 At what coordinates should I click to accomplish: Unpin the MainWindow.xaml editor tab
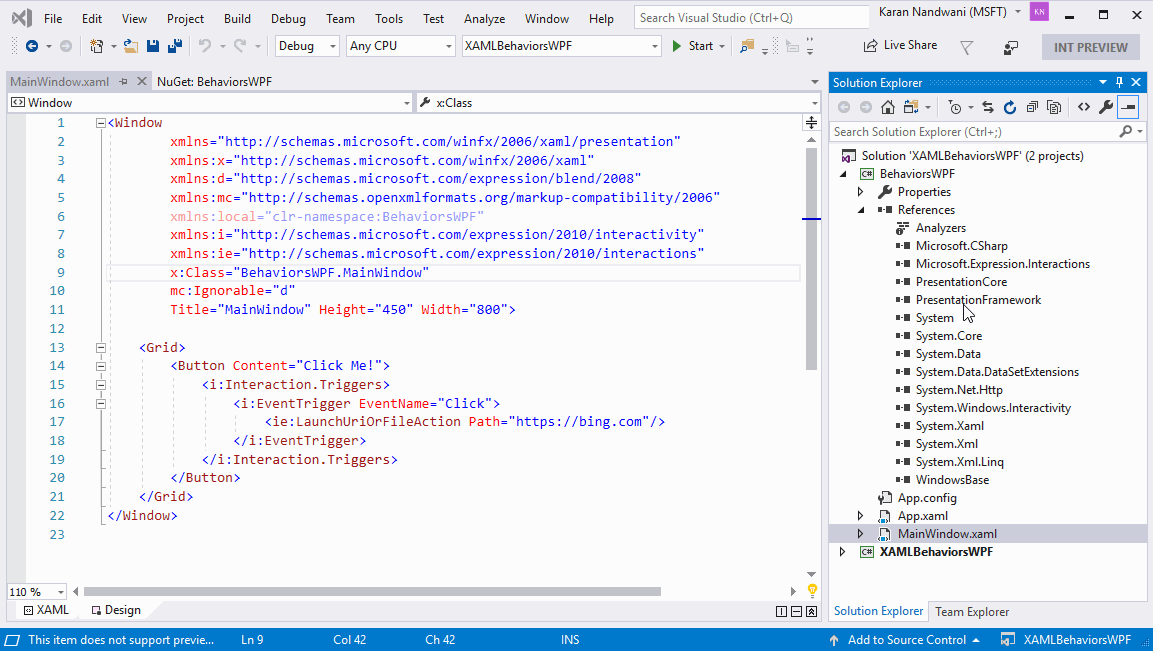click(x=125, y=81)
